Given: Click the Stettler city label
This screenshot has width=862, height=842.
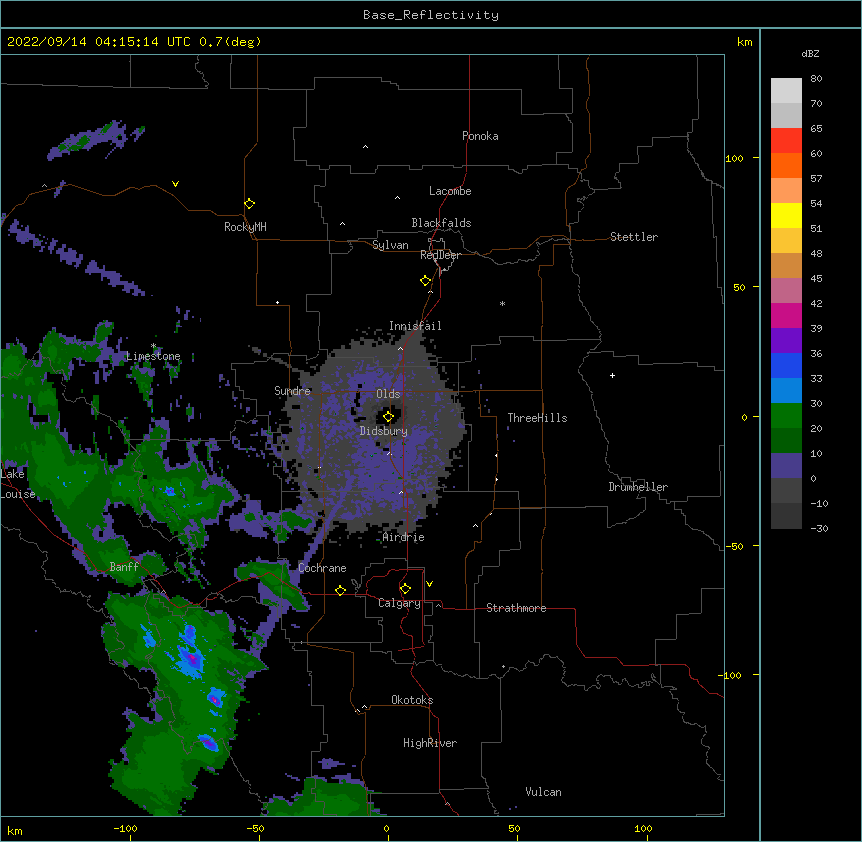Looking at the screenshot, I should (634, 237).
